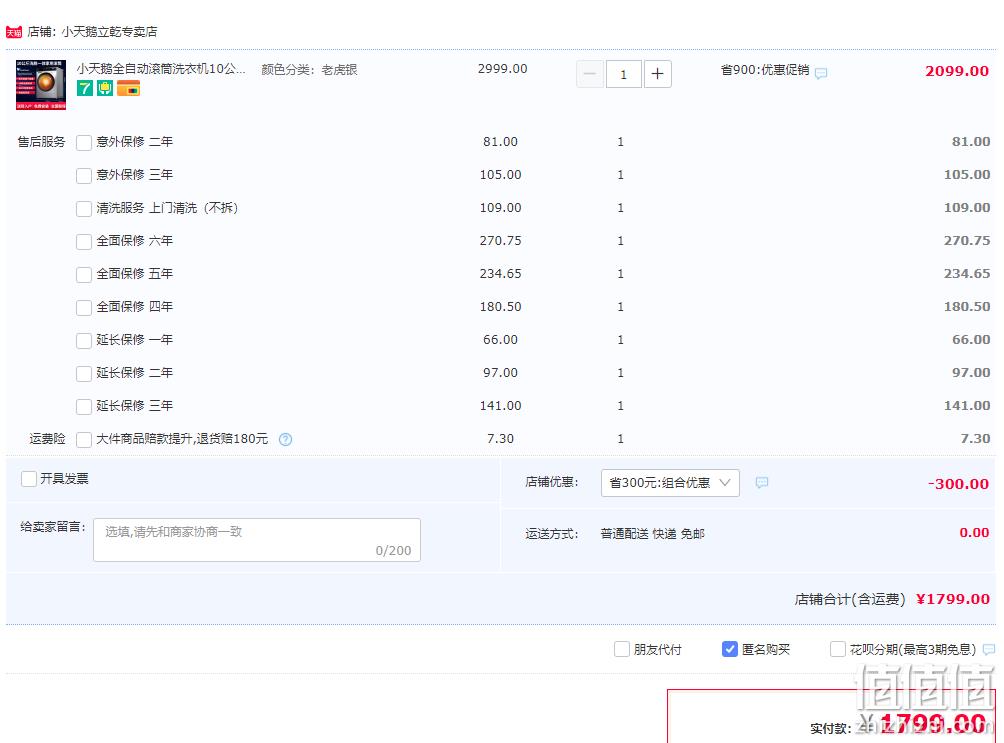The width and height of the screenshot is (1004, 743).
Task: Click the 颜色分类: 老虎银 text
Action: pyautogui.click(x=309, y=70)
